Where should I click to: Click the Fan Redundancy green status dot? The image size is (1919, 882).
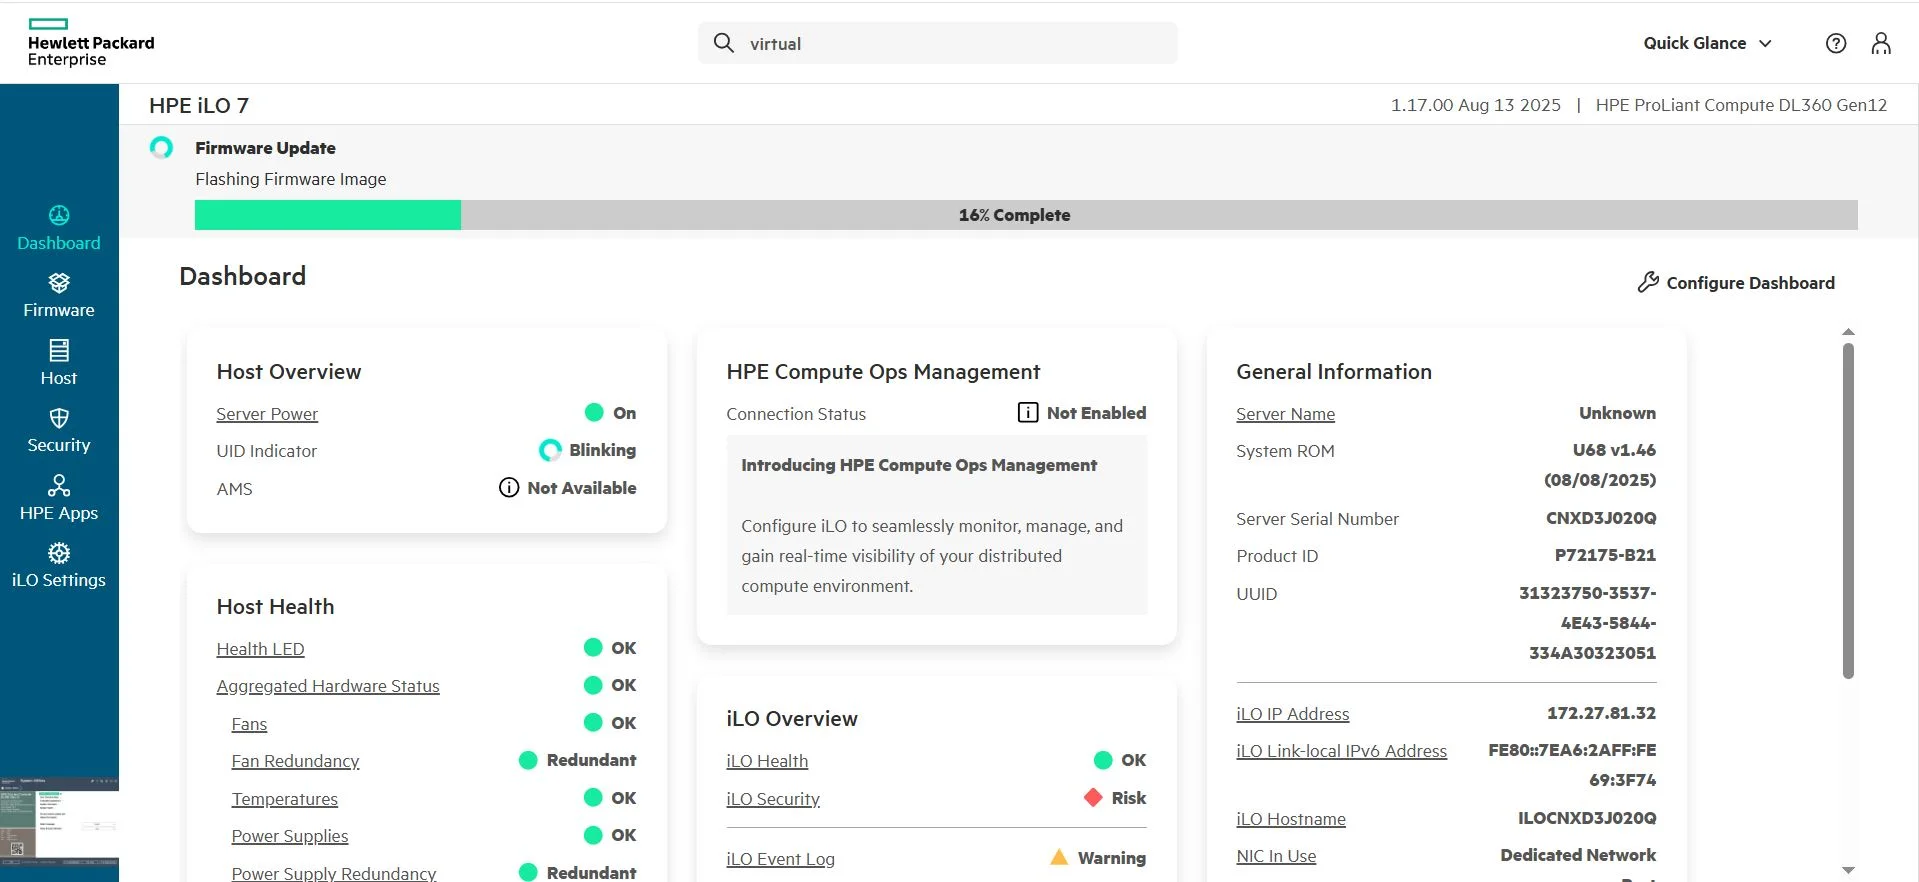coord(528,760)
